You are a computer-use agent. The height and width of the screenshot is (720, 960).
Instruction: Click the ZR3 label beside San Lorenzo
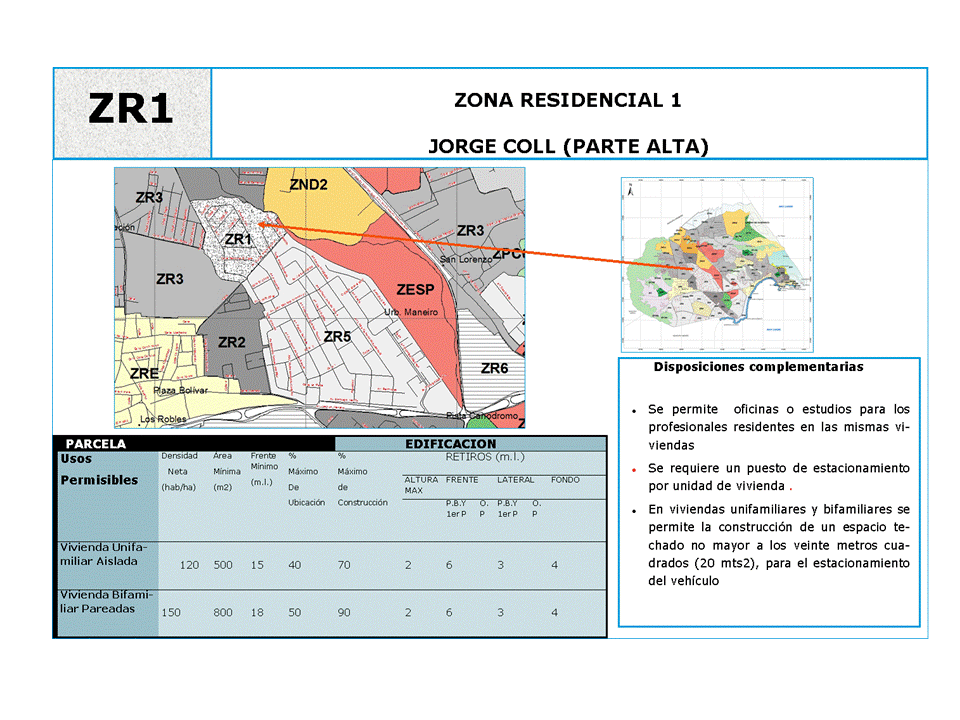pyautogui.click(x=470, y=231)
